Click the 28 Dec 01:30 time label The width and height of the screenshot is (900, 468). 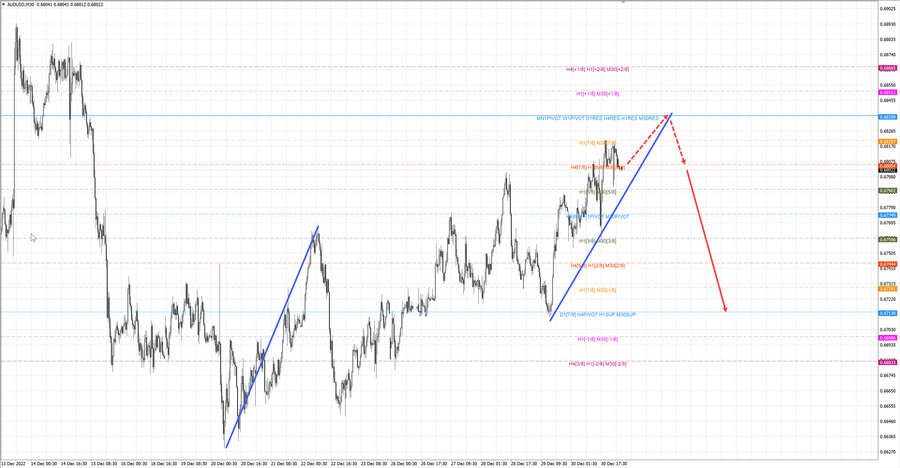(x=494, y=463)
